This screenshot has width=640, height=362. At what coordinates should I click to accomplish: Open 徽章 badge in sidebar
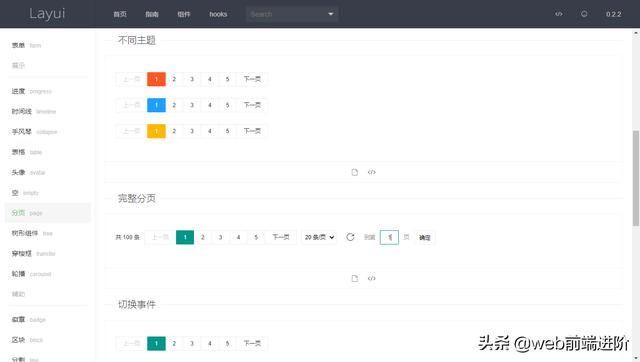[x=47, y=320]
